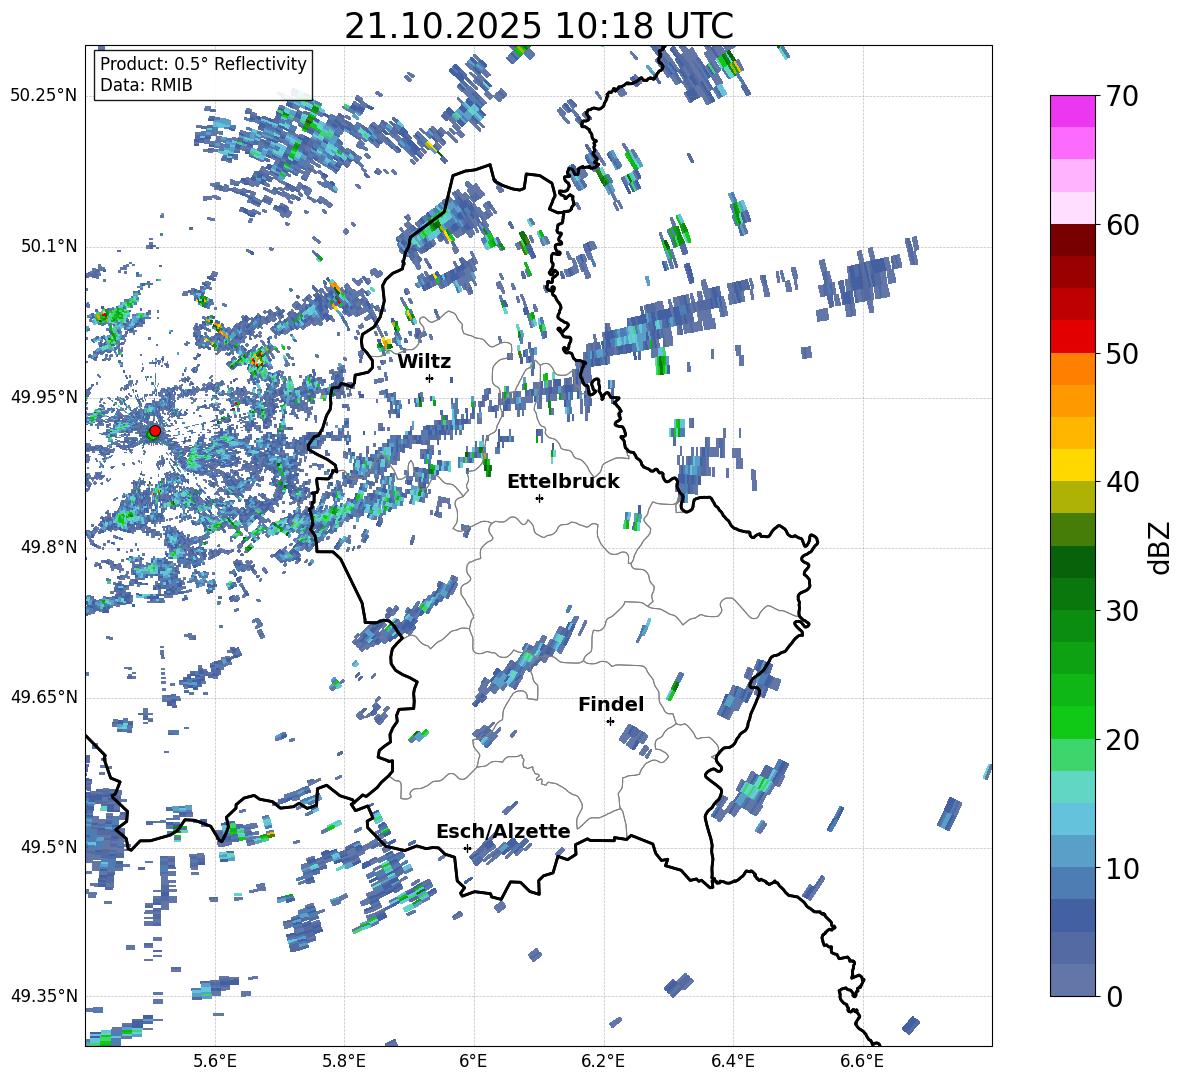Screen dimensions: 1184x1081
Task: Click the Ettelbruck city label
Action: click(563, 482)
